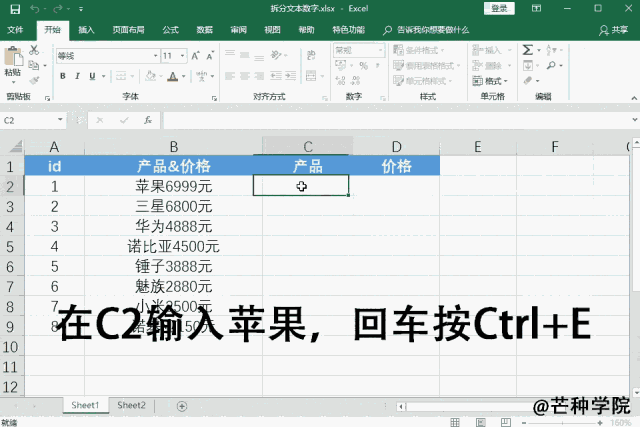Click the Paste clipboard icon
Viewport: 640px width, 427px height.
(x=12, y=58)
